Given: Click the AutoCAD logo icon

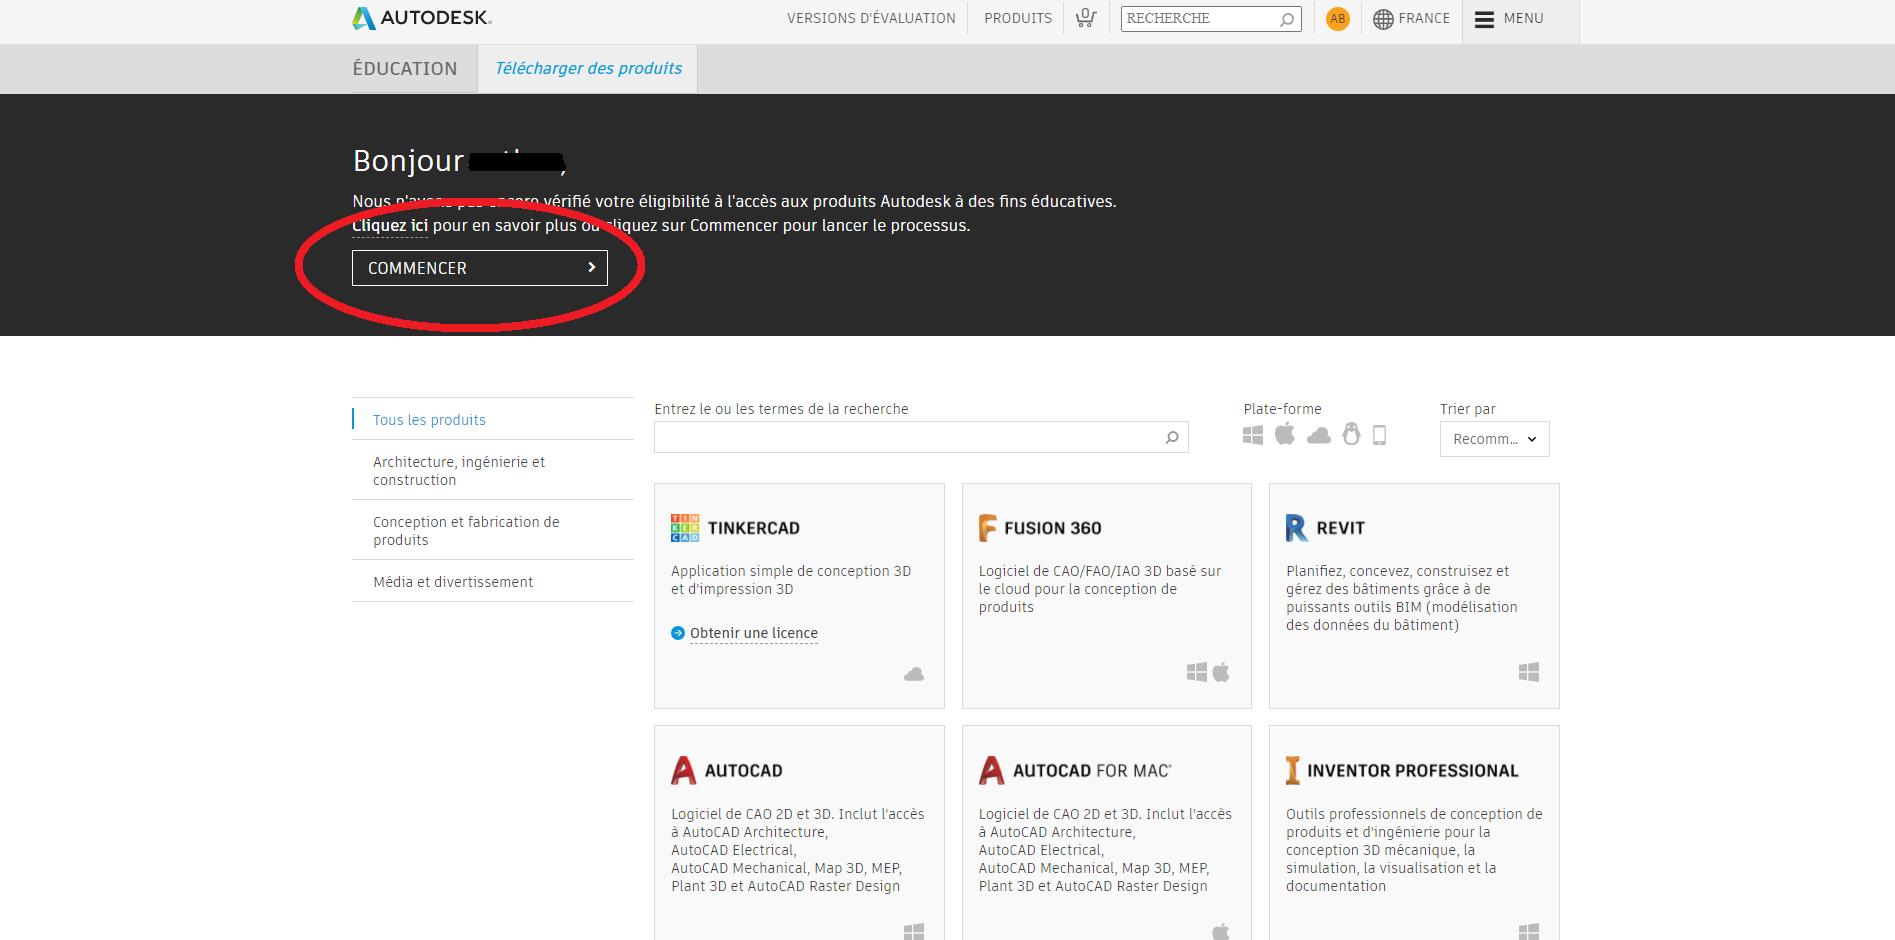Looking at the screenshot, I should [684, 771].
